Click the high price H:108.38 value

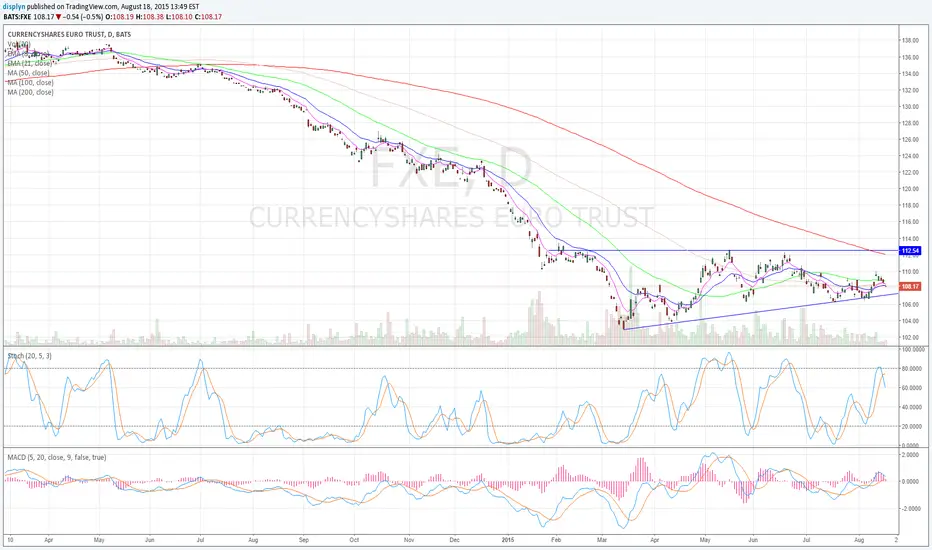click(148, 17)
